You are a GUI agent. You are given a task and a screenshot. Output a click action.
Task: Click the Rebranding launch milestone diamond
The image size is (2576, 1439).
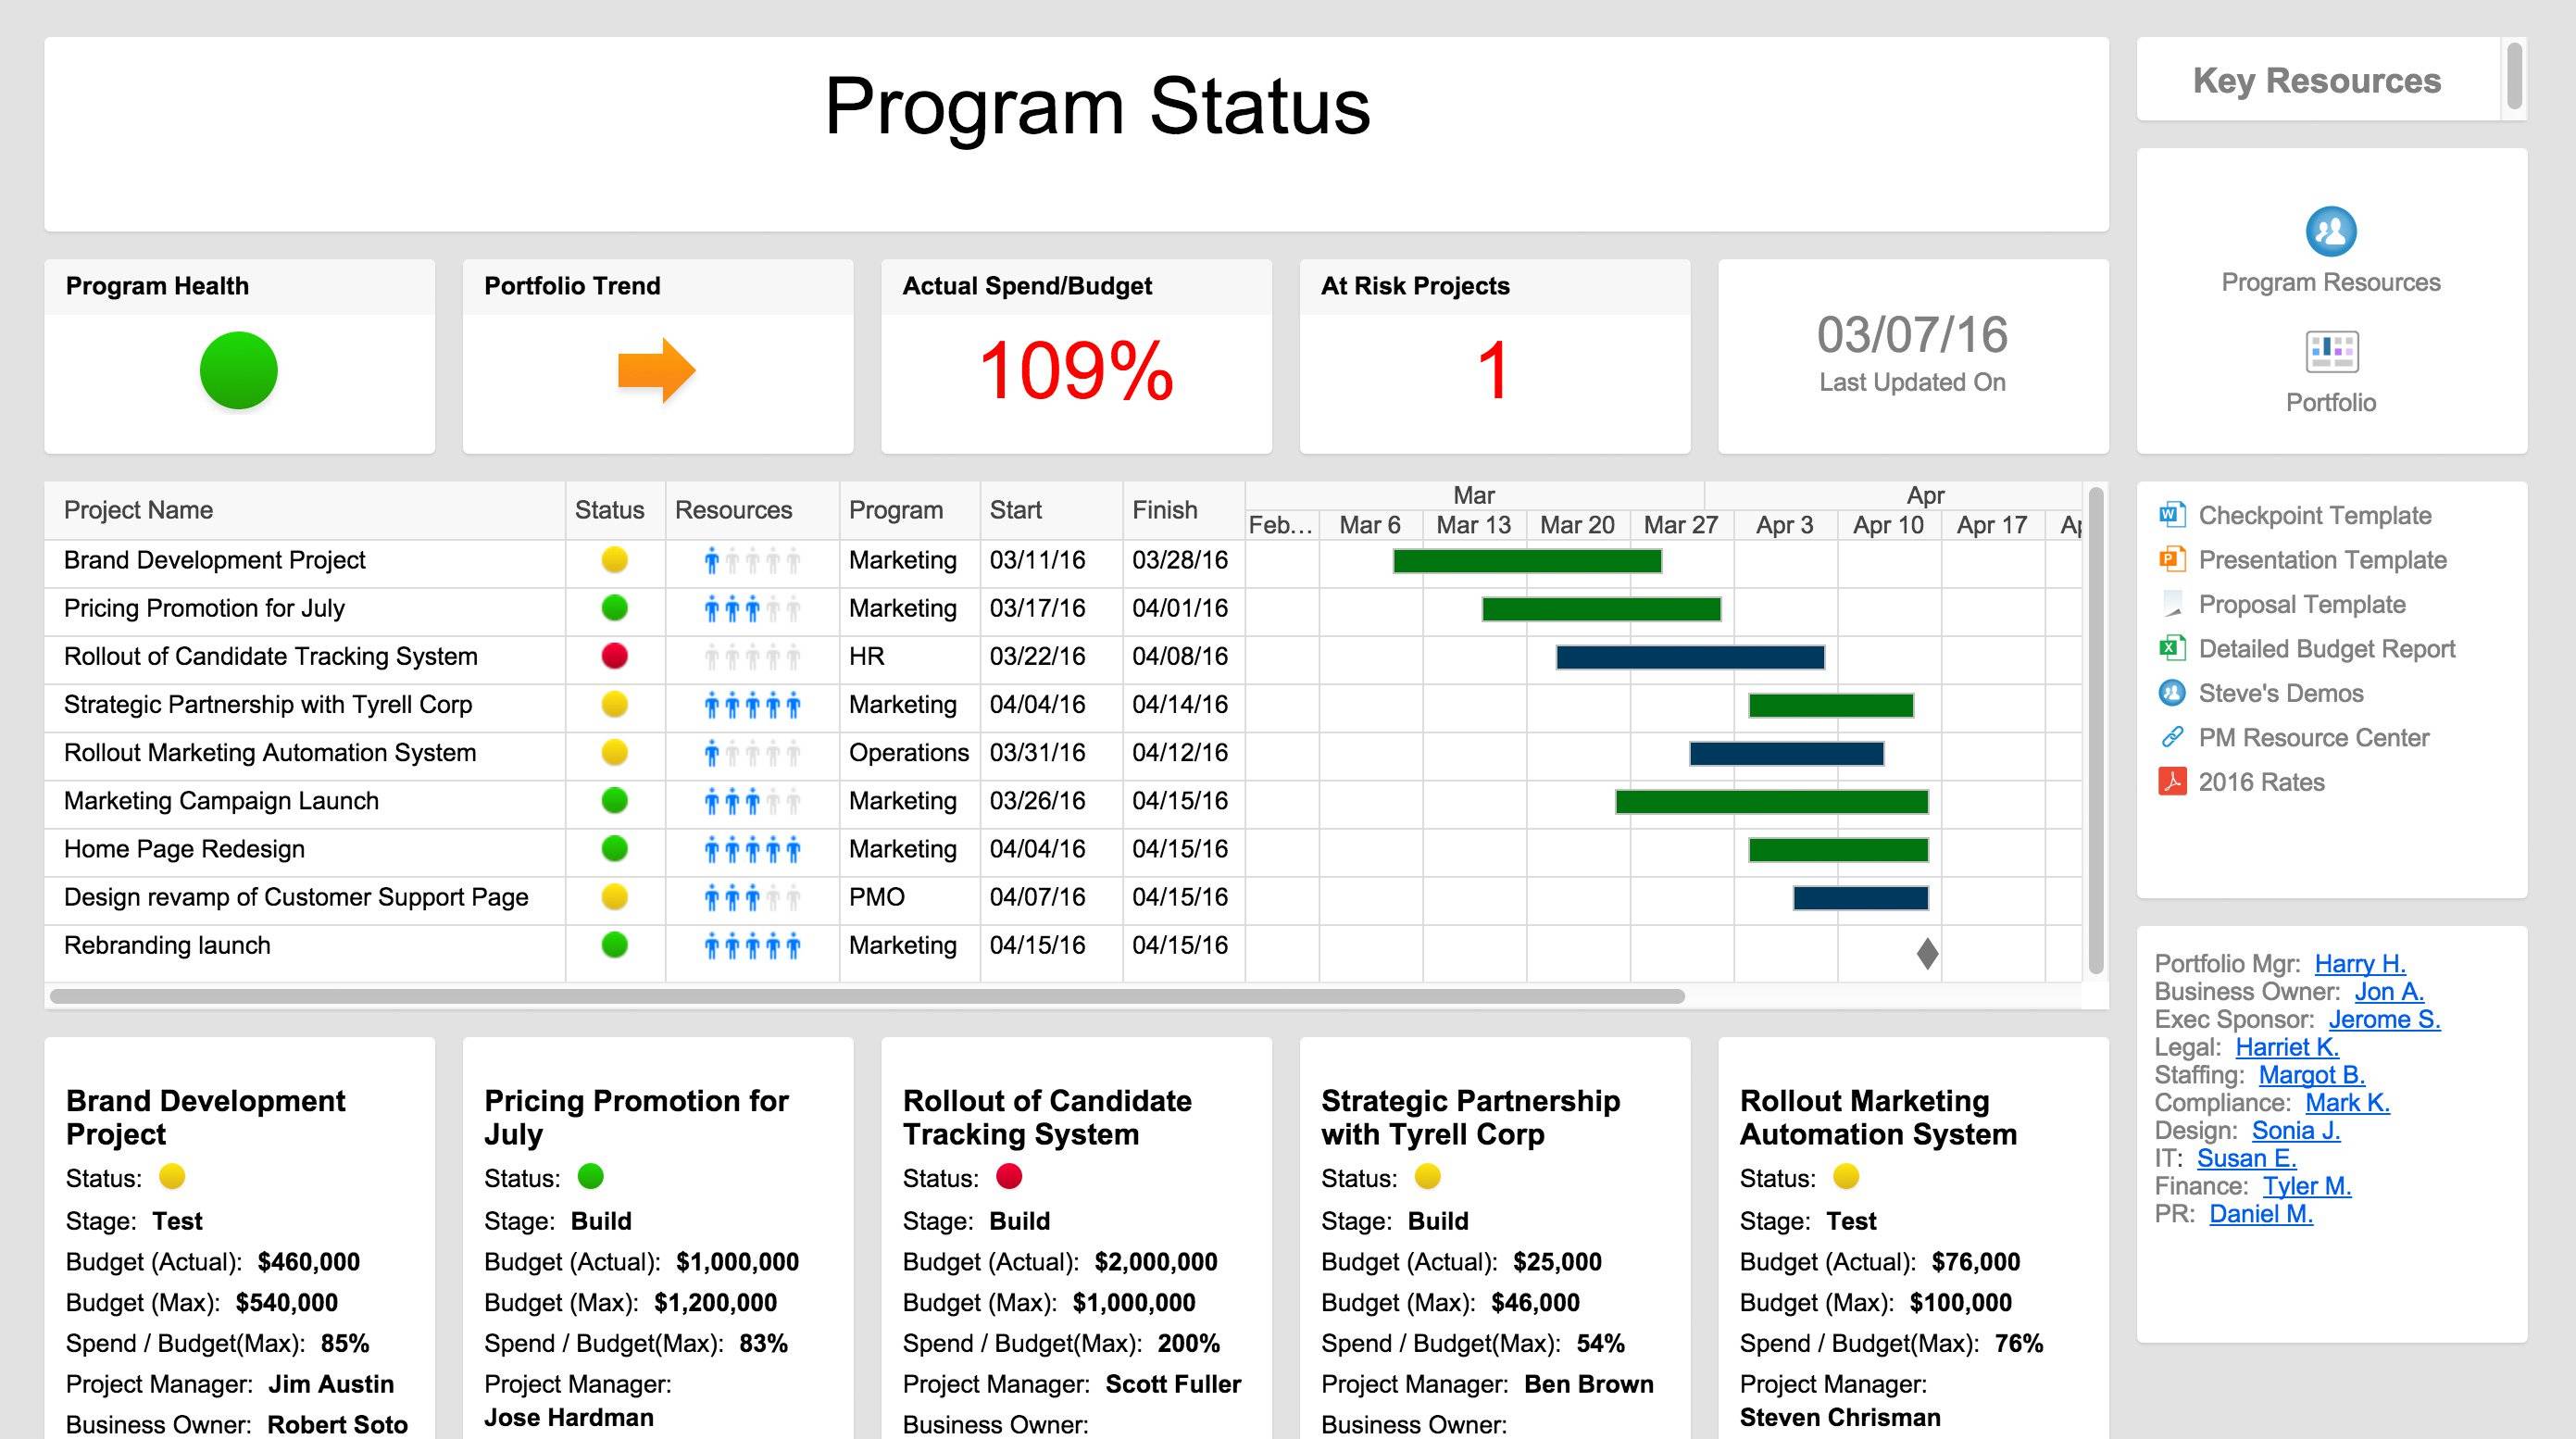[x=1927, y=953]
